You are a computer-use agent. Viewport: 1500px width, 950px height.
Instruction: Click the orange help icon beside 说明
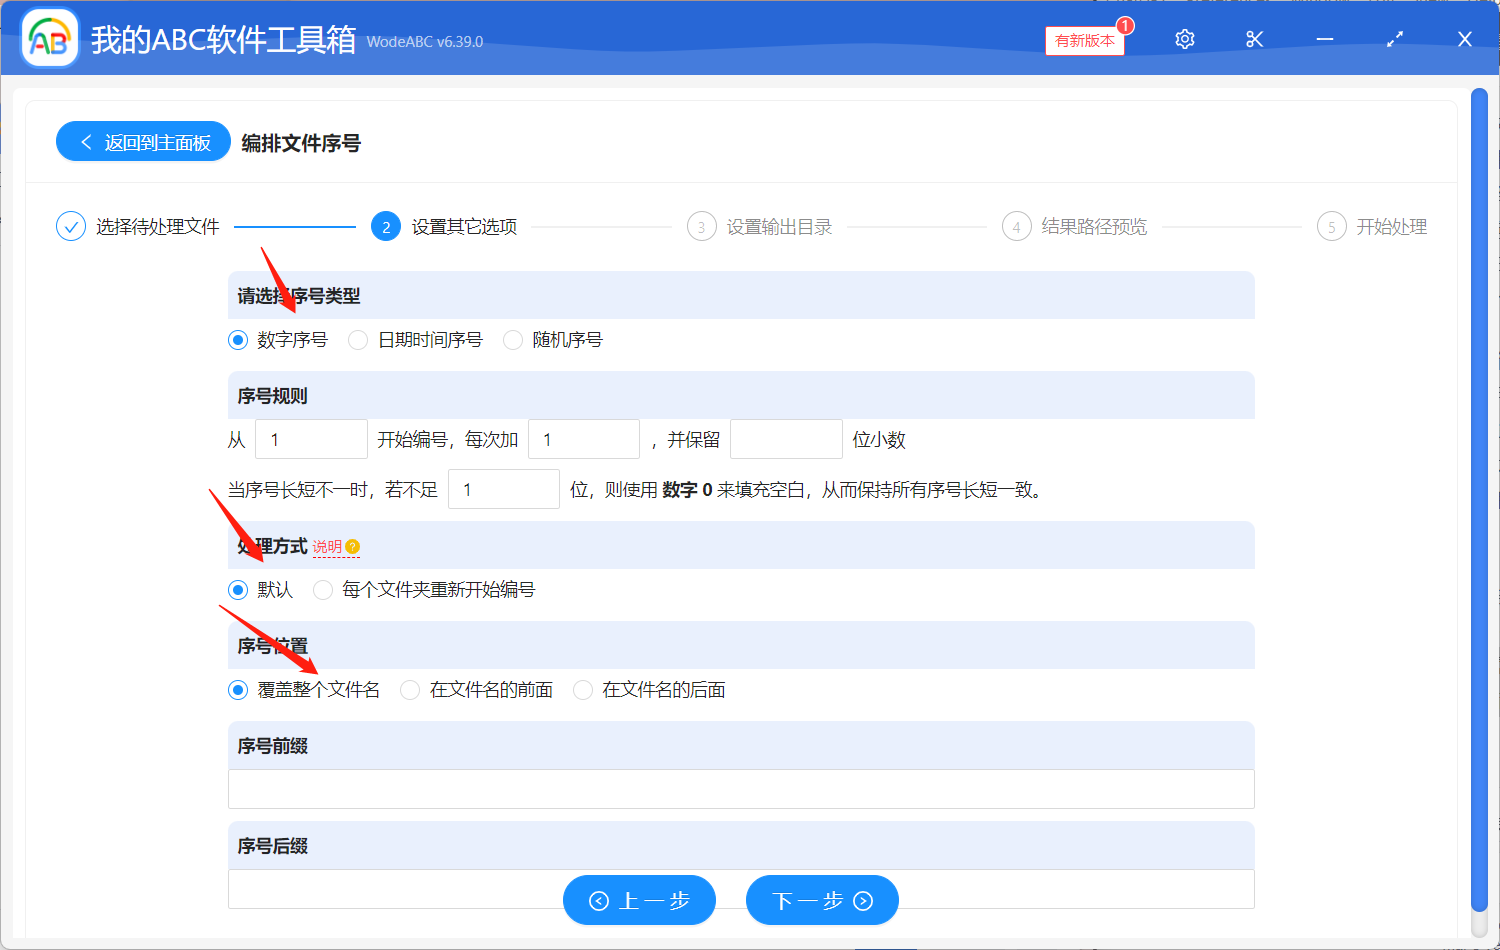[x=352, y=547]
